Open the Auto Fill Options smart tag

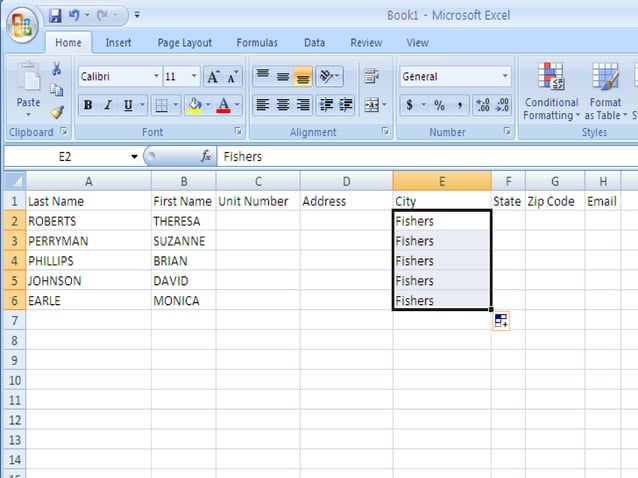(501, 321)
